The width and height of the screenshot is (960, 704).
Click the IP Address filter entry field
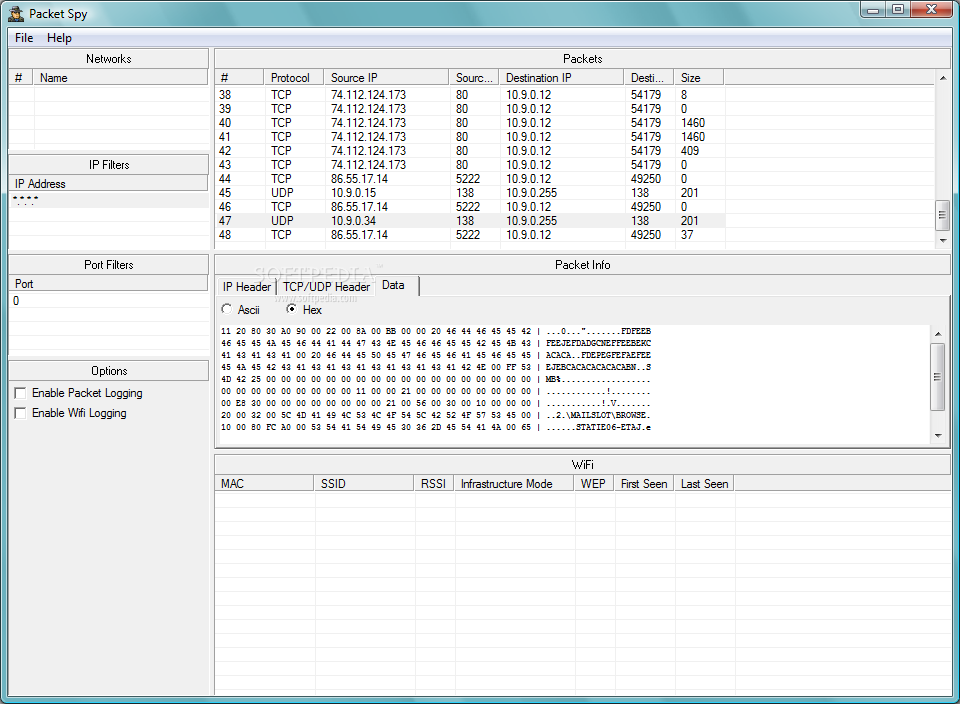click(109, 200)
